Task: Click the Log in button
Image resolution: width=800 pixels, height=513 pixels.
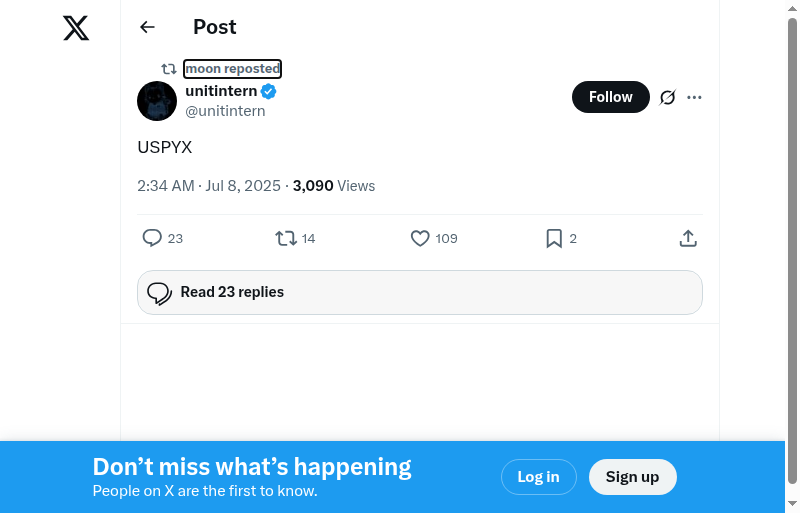Action: coord(538,477)
